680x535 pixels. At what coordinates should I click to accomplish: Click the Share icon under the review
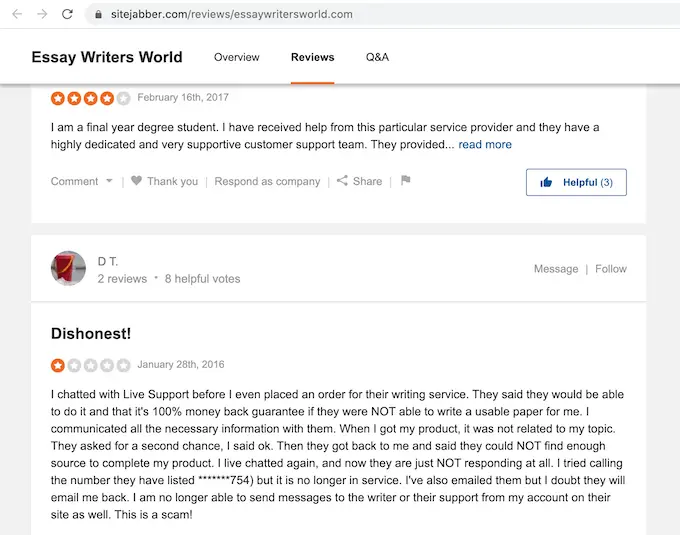point(342,181)
